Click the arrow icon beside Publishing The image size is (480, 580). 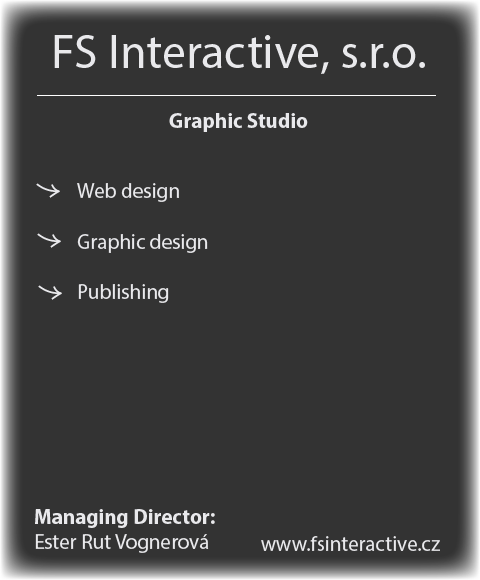(x=50, y=292)
